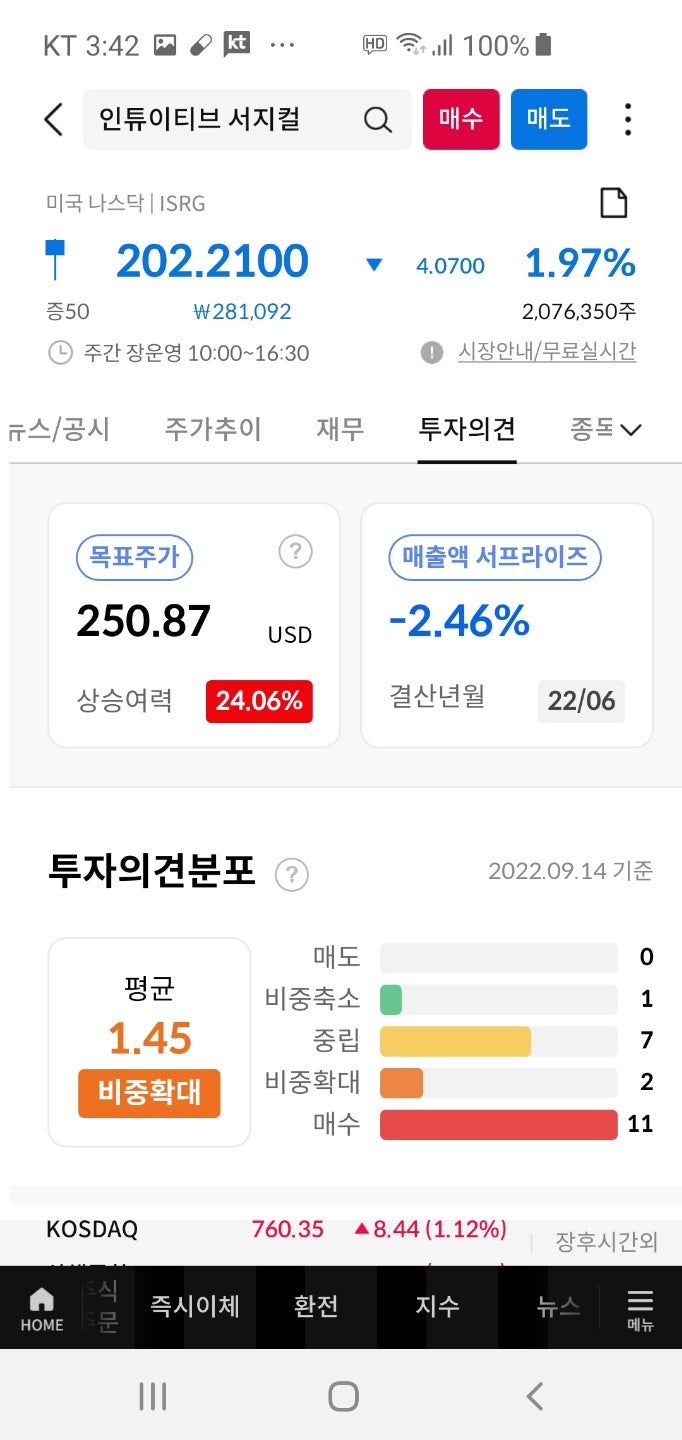
Task: Tap the question mark beside 목표주가
Action: pyautogui.click(x=294, y=551)
